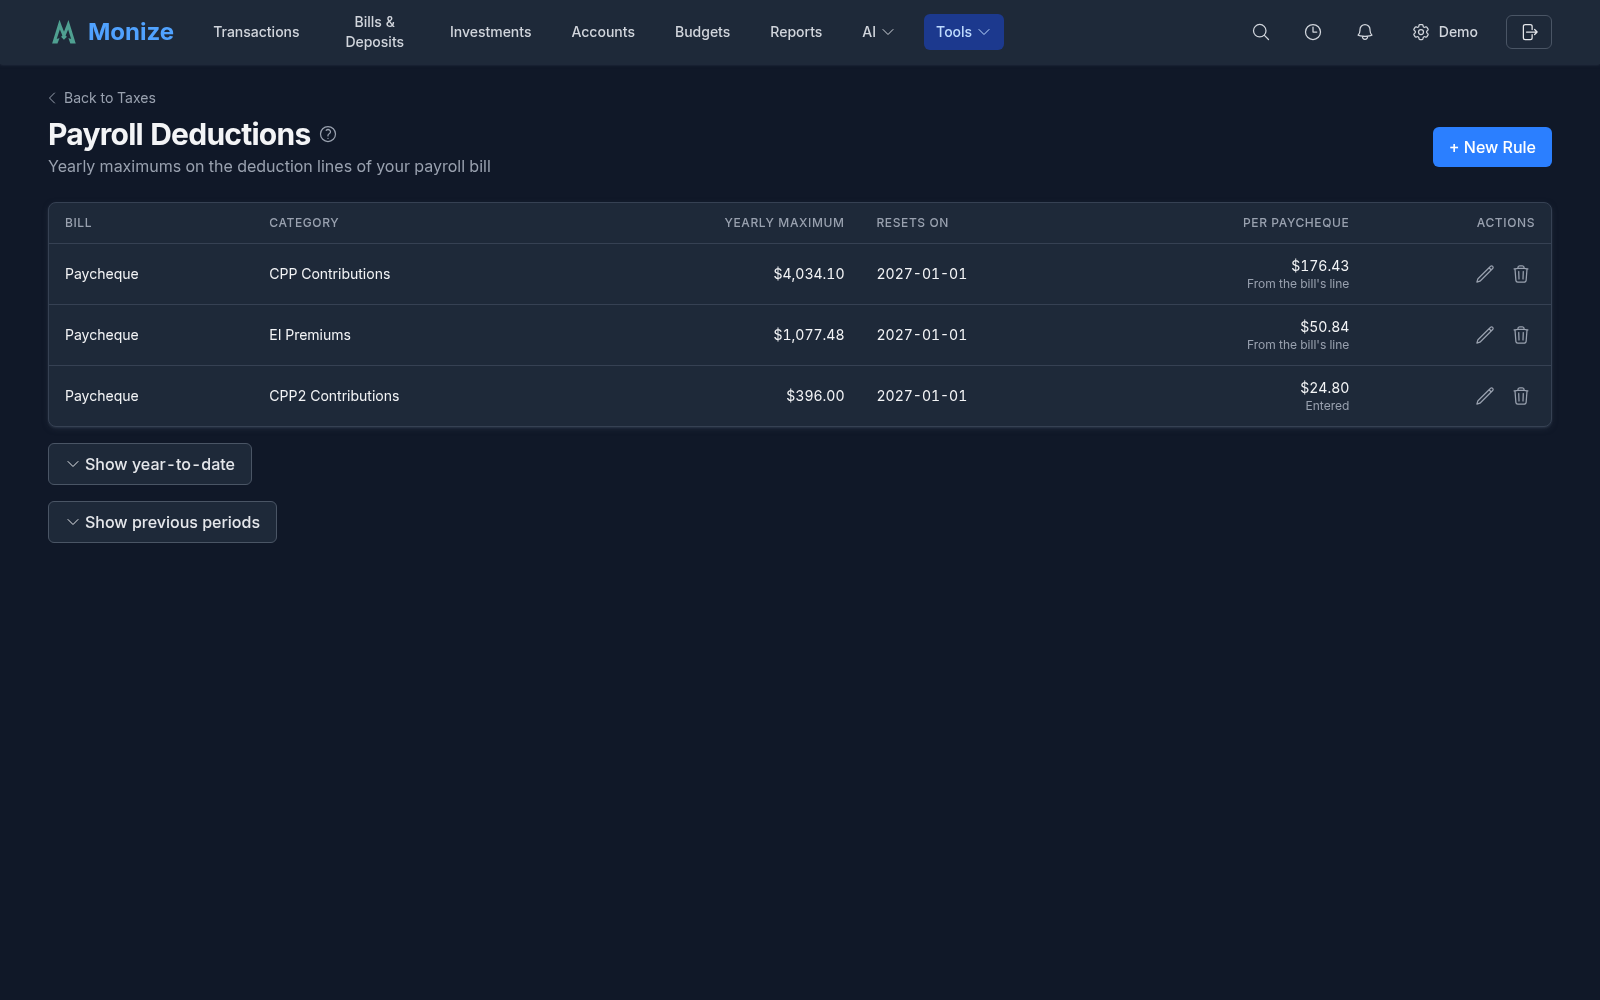
Task: Select the CPP2 Contributions category text
Action: 334,396
